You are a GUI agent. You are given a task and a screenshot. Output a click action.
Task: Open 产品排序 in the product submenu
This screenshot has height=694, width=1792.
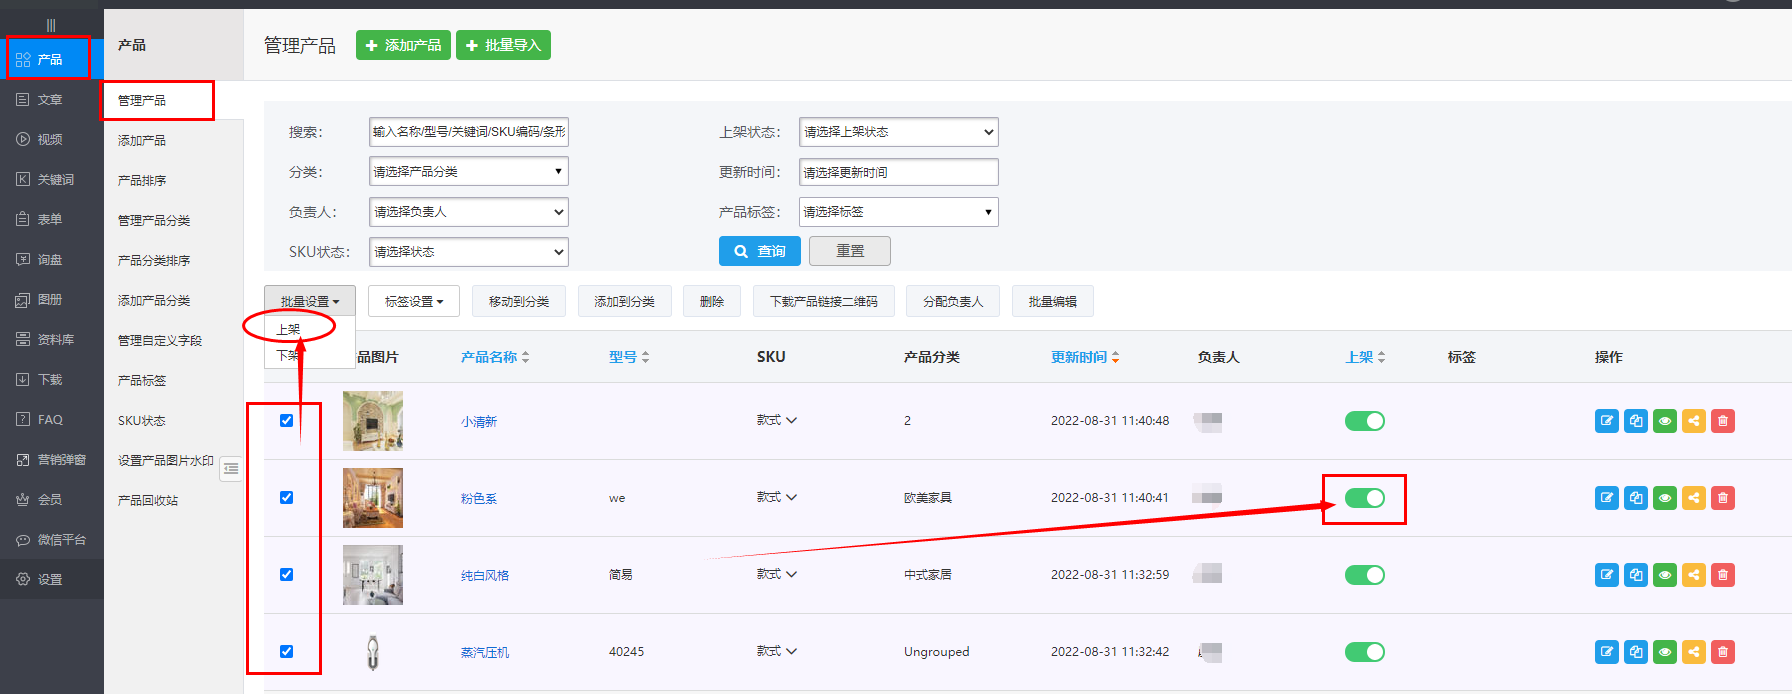142,181
